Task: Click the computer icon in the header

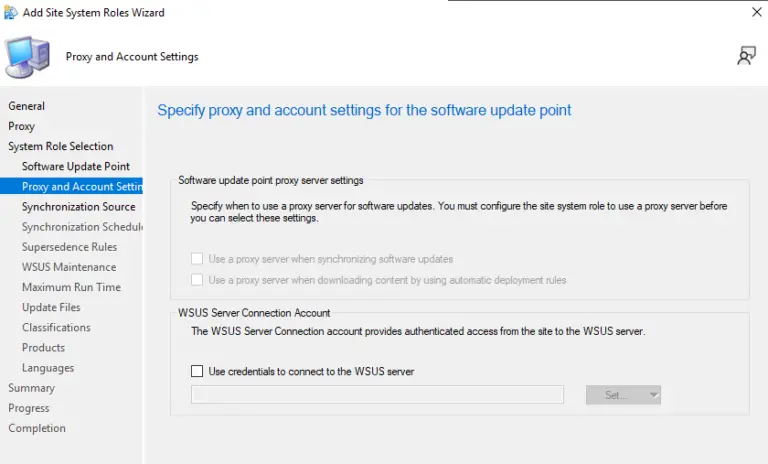Action: 27,57
